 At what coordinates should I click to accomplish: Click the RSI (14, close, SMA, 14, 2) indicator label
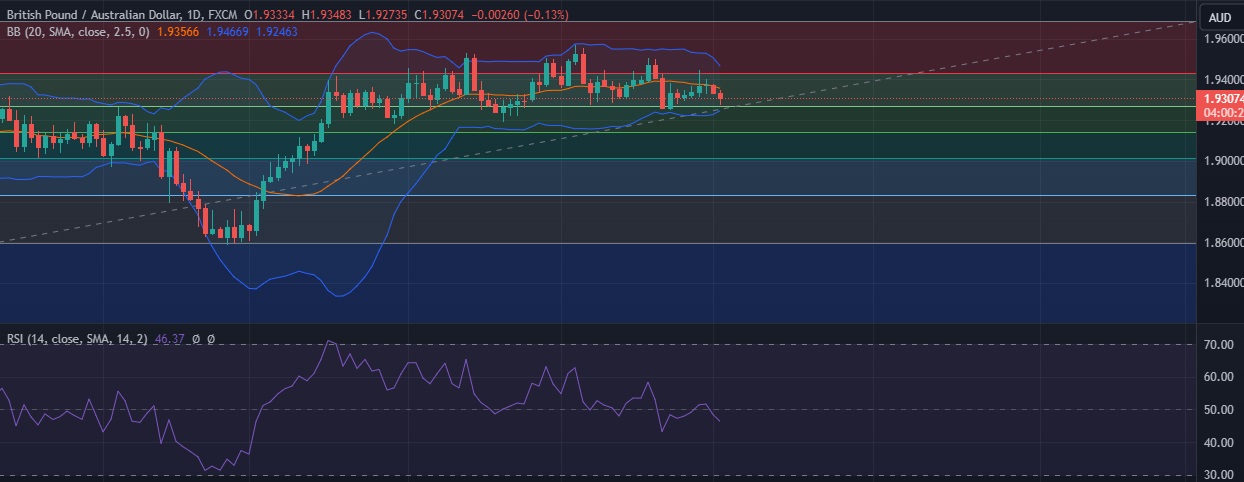(x=76, y=339)
